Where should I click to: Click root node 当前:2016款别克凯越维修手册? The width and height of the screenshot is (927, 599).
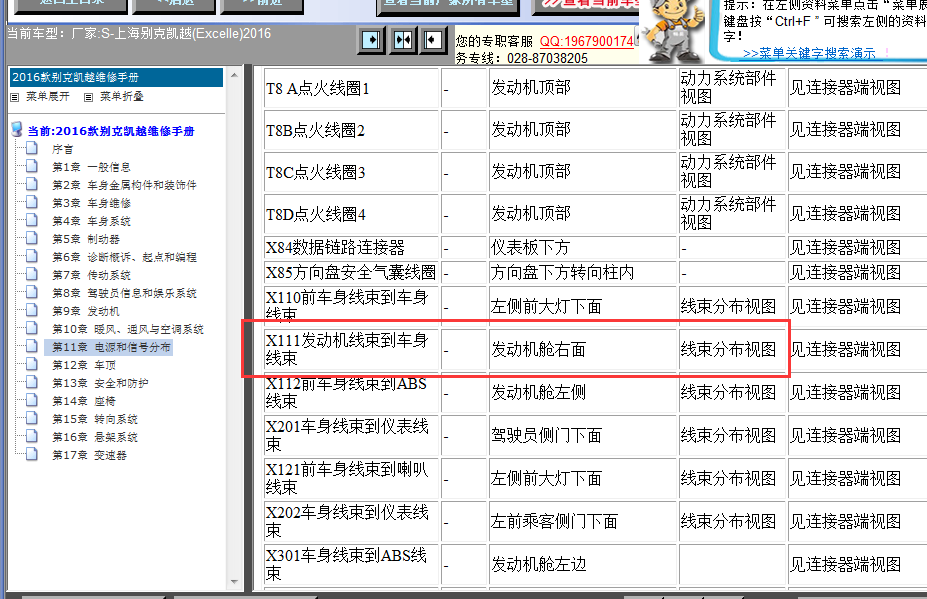111,131
